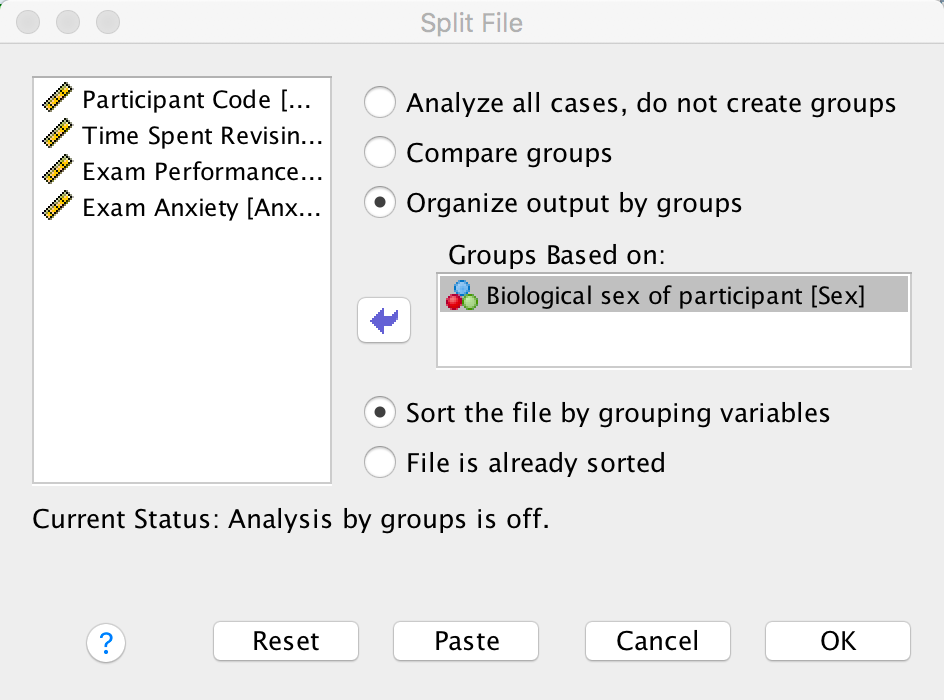The image size is (944, 700).
Task: Click the scale icon next to Time Spent Revising
Action: pos(59,135)
